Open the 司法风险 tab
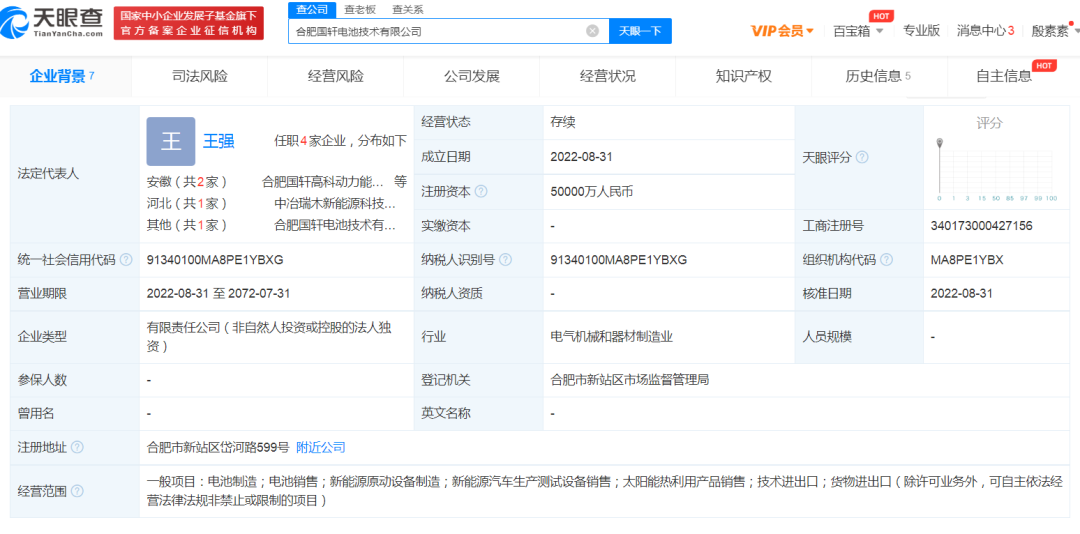The height and width of the screenshot is (534, 1080). click(199, 76)
